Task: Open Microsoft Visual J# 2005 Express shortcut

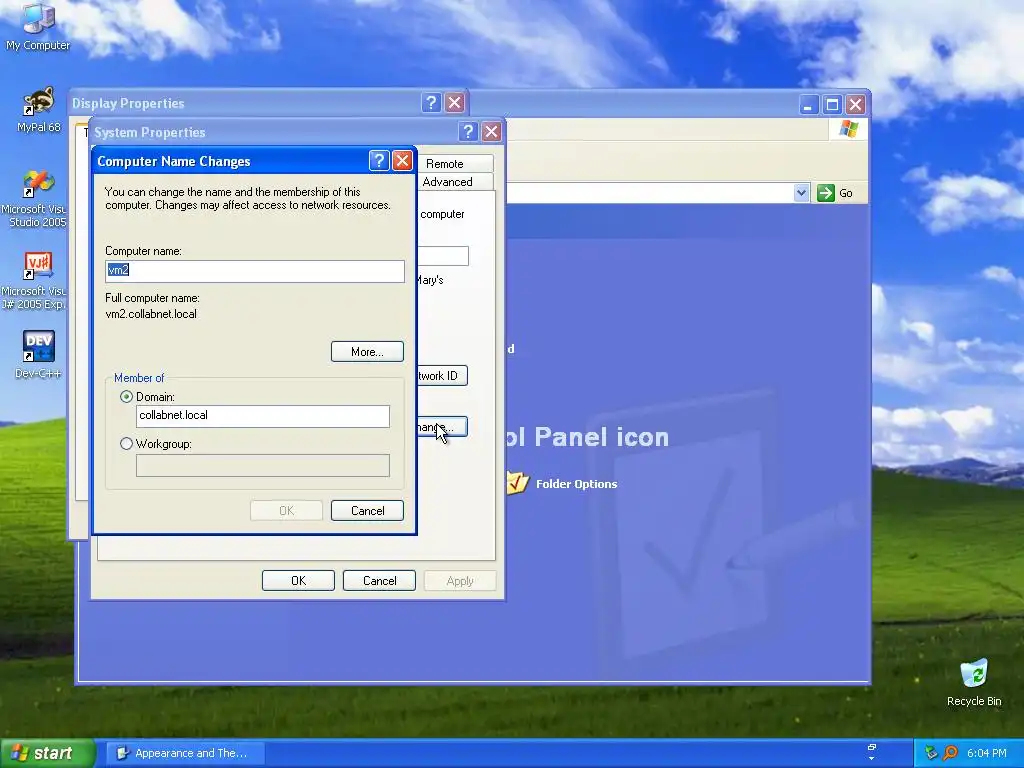Action: (36, 281)
